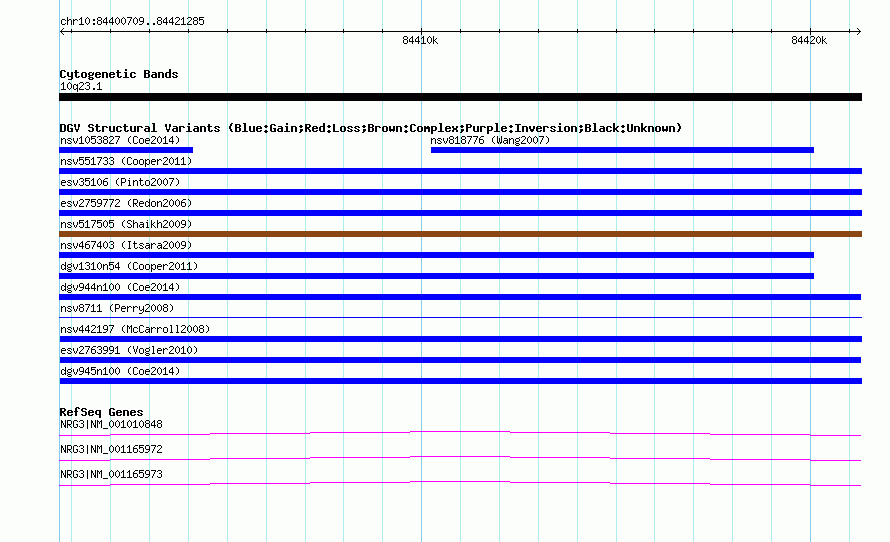The height and width of the screenshot is (542, 890).
Task: Click the thin blue nsv8711 variant line
Action: click(460, 318)
